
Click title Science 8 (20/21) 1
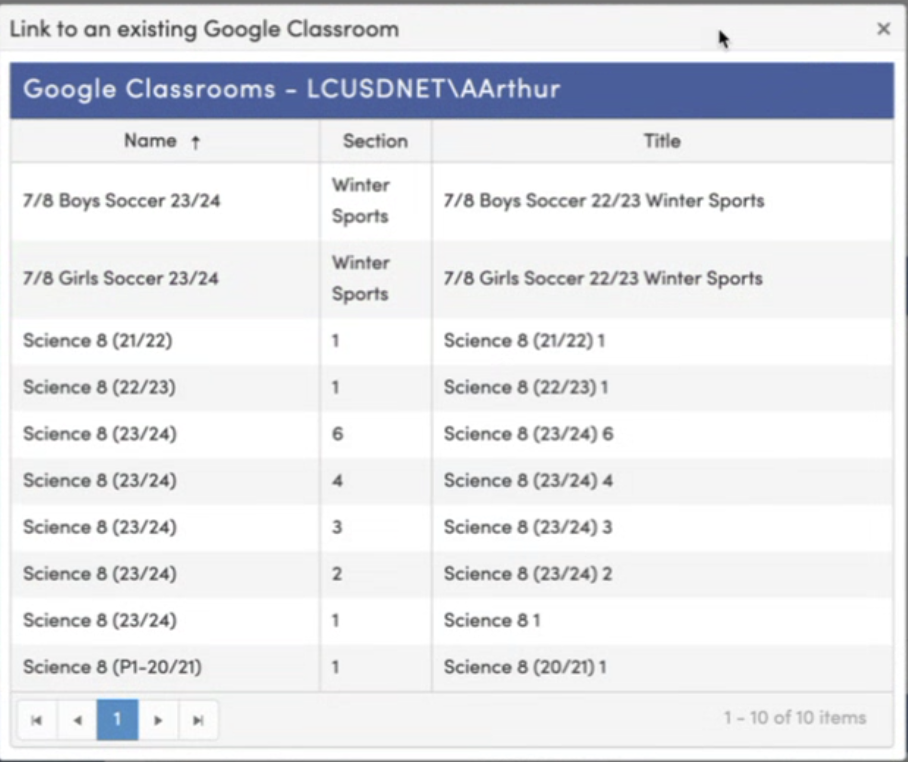point(525,666)
